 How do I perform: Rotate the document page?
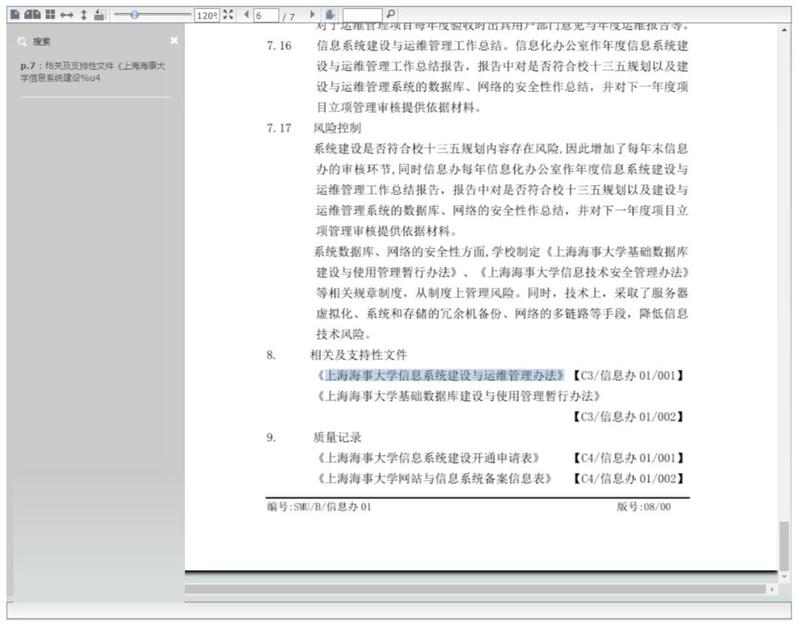tap(99, 15)
